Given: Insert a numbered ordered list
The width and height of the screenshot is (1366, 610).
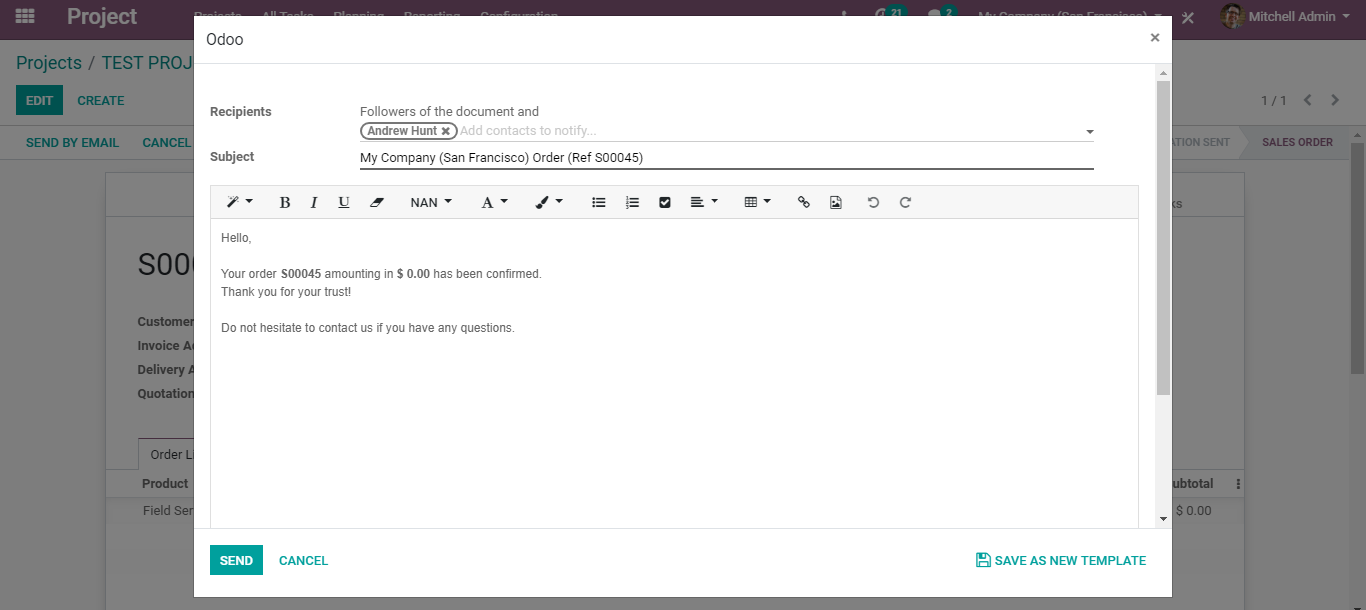Looking at the screenshot, I should pyautogui.click(x=632, y=202).
